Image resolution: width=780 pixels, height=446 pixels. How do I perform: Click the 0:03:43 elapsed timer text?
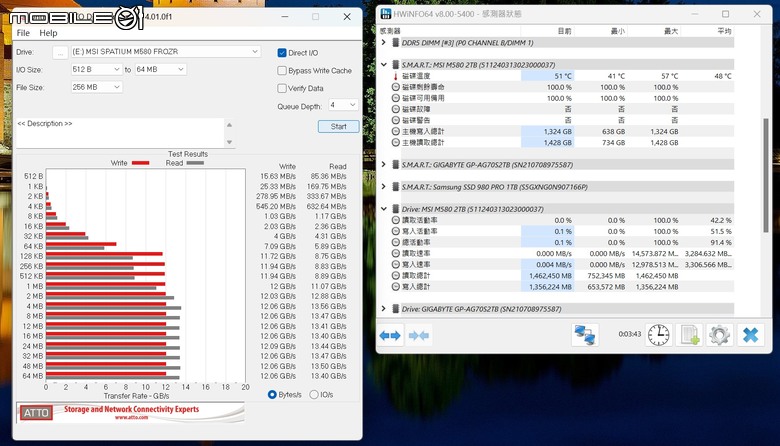(630, 334)
